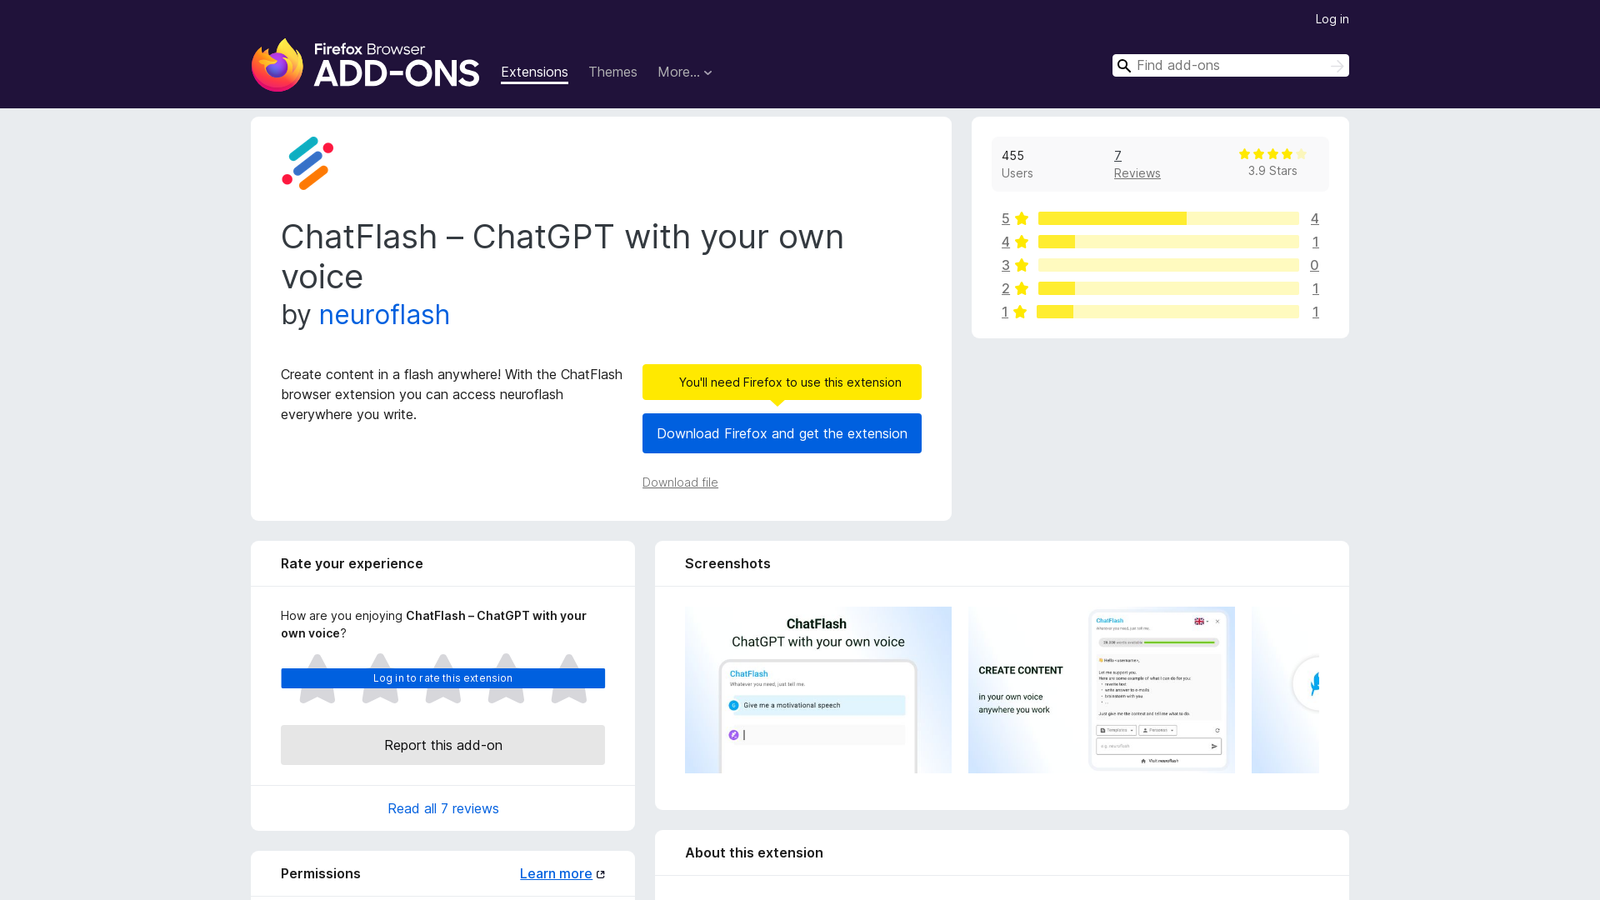This screenshot has height=900, width=1600.
Task: Click the 3.9 Stars rating stars
Action: pyautogui.click(x=1272, y=154)
